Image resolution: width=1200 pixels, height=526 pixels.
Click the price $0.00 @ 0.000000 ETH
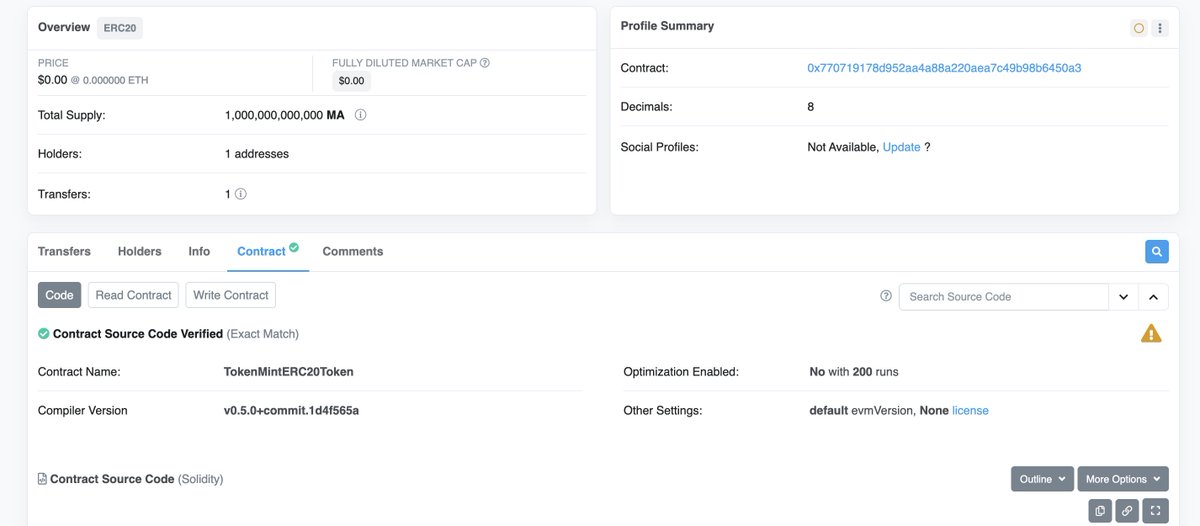coord(93,80)
